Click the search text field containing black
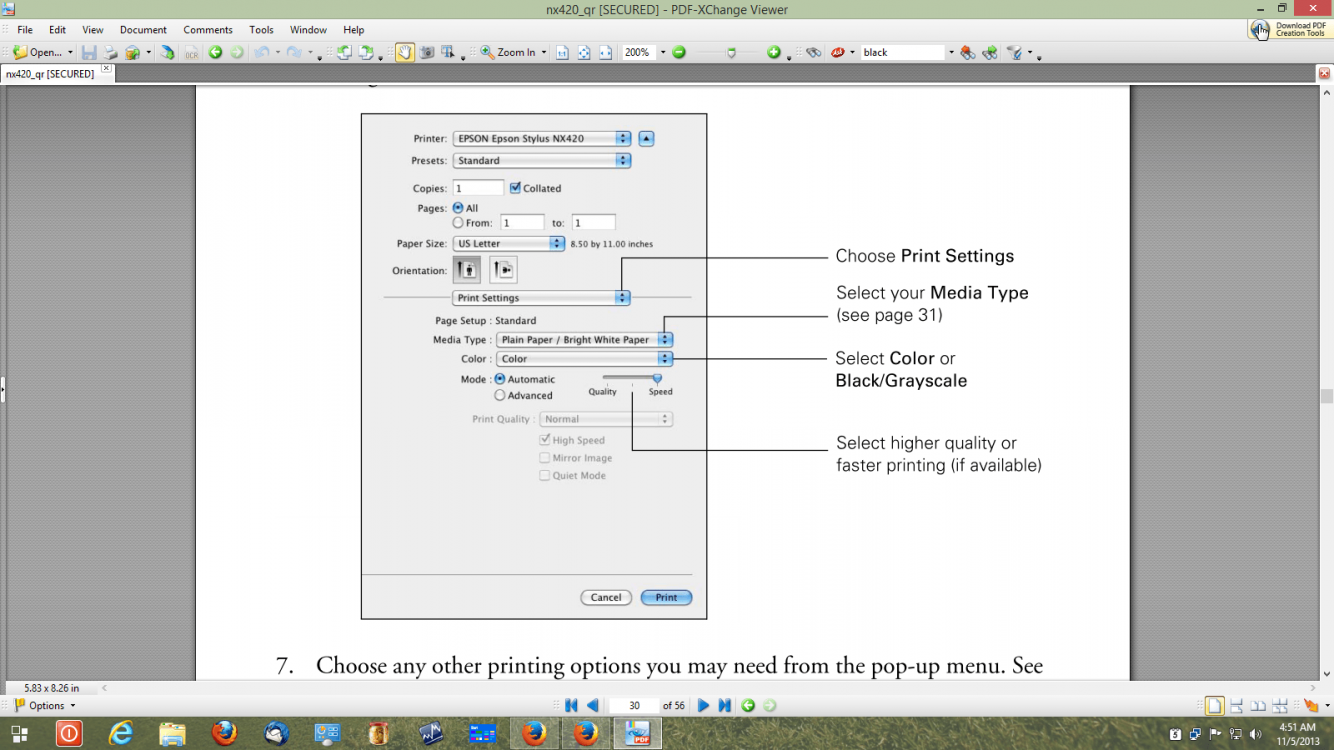The height and width of the screenshot is (750, 1334). tap(903, 52)
